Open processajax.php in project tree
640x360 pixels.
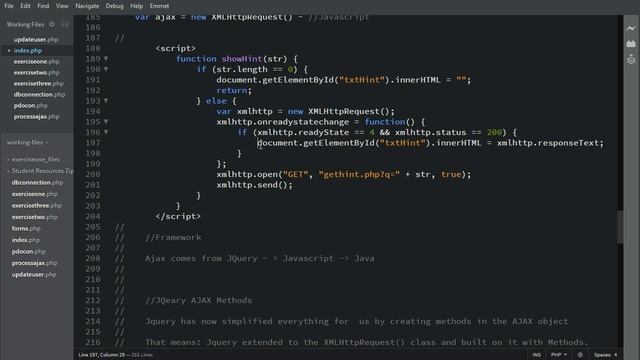click(34, 263)
